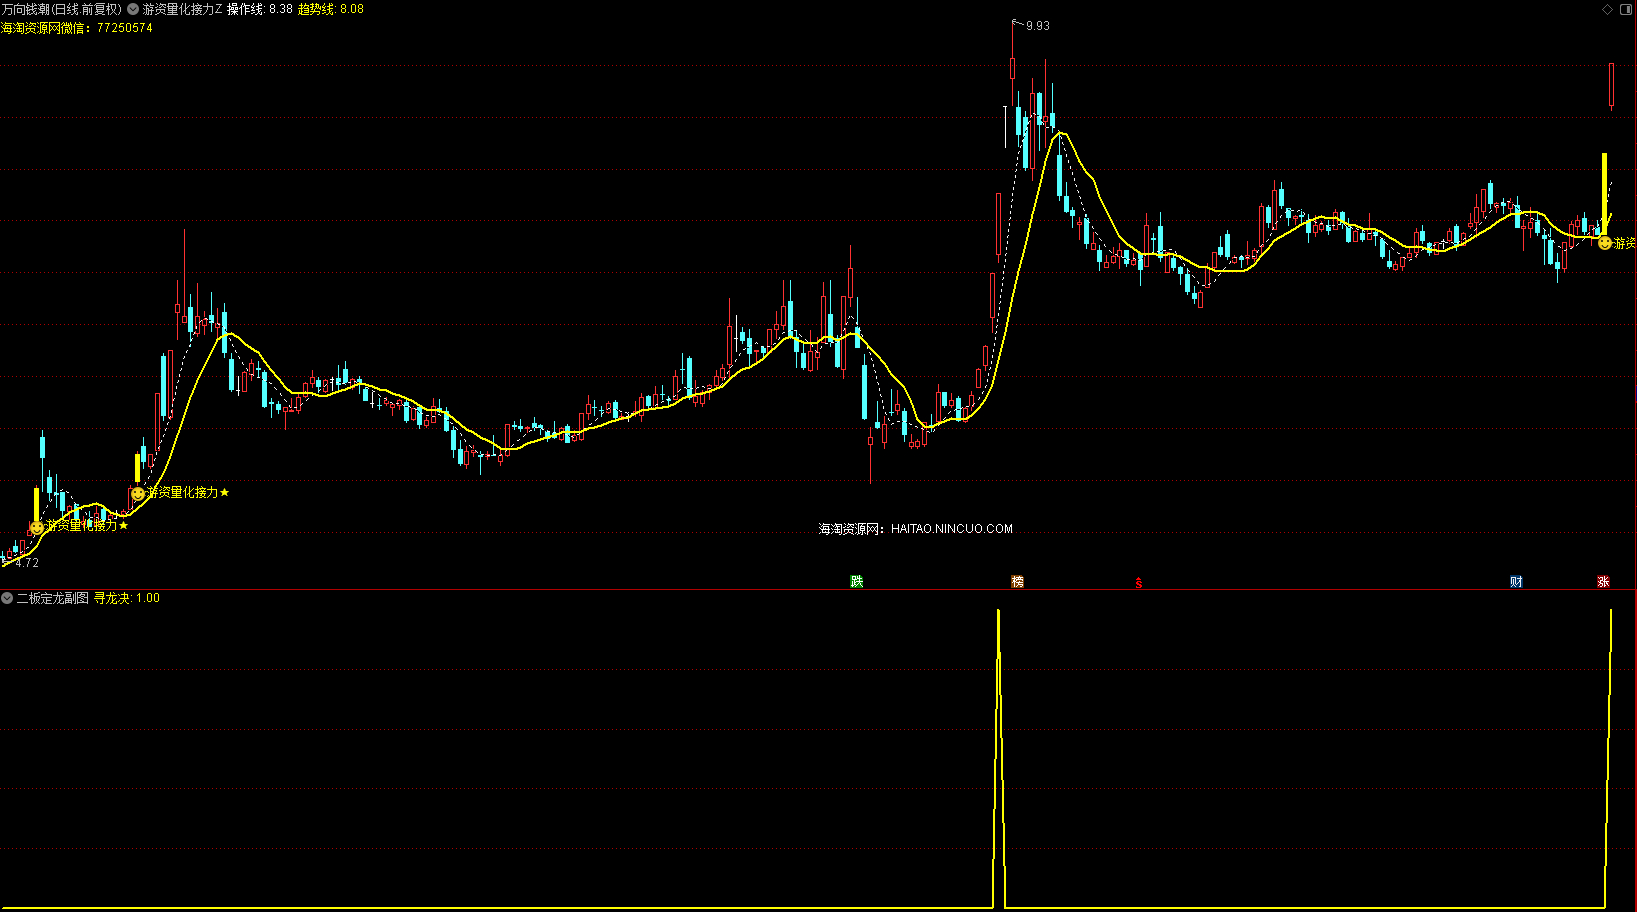Click the blue 财 event marker
This screenshot has height=912, width=1637.
[x=1516, y=582]
